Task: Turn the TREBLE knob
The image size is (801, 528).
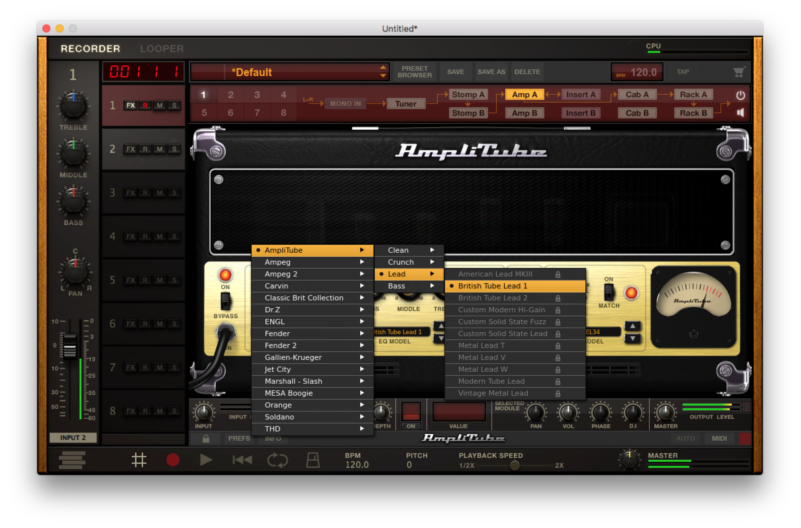Action: click(74, 106)
